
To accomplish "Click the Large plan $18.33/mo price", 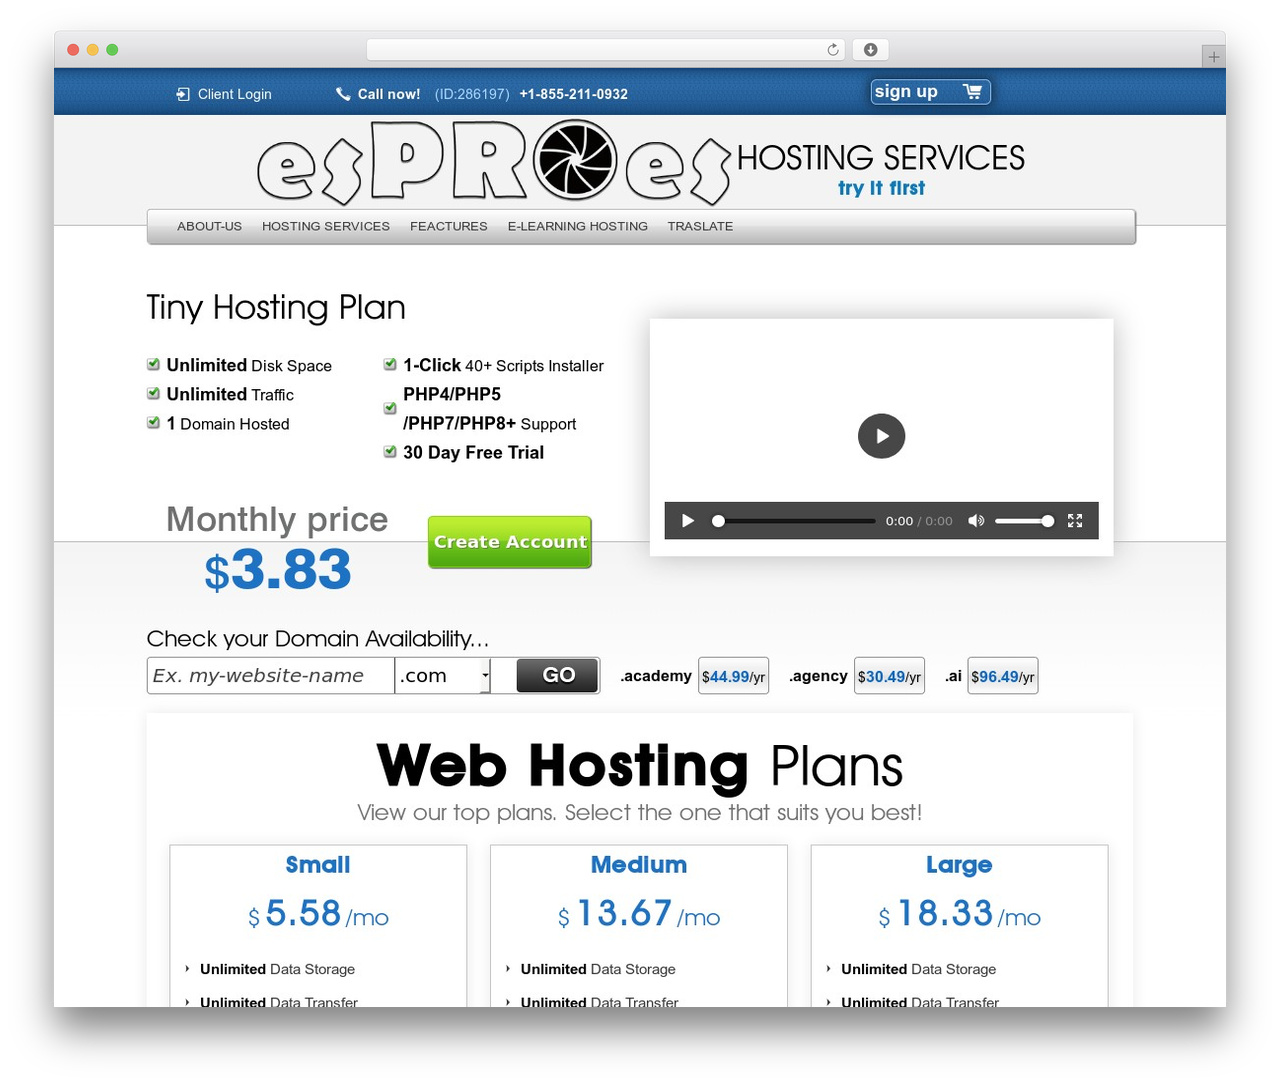I will click(x=959, y=914).
